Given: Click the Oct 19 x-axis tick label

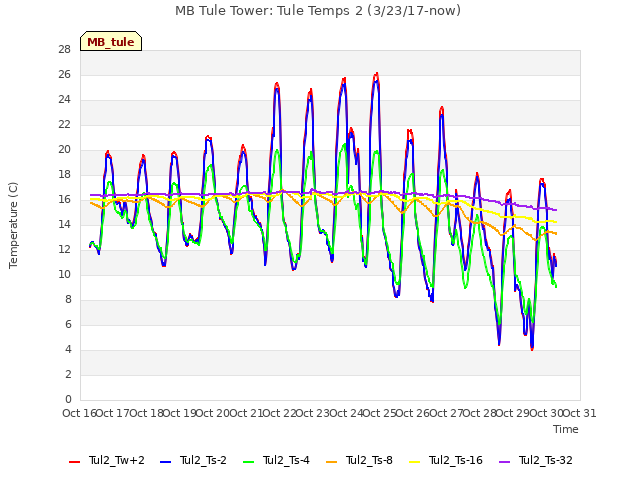Looking at the screenshot, I should point(179,413).
